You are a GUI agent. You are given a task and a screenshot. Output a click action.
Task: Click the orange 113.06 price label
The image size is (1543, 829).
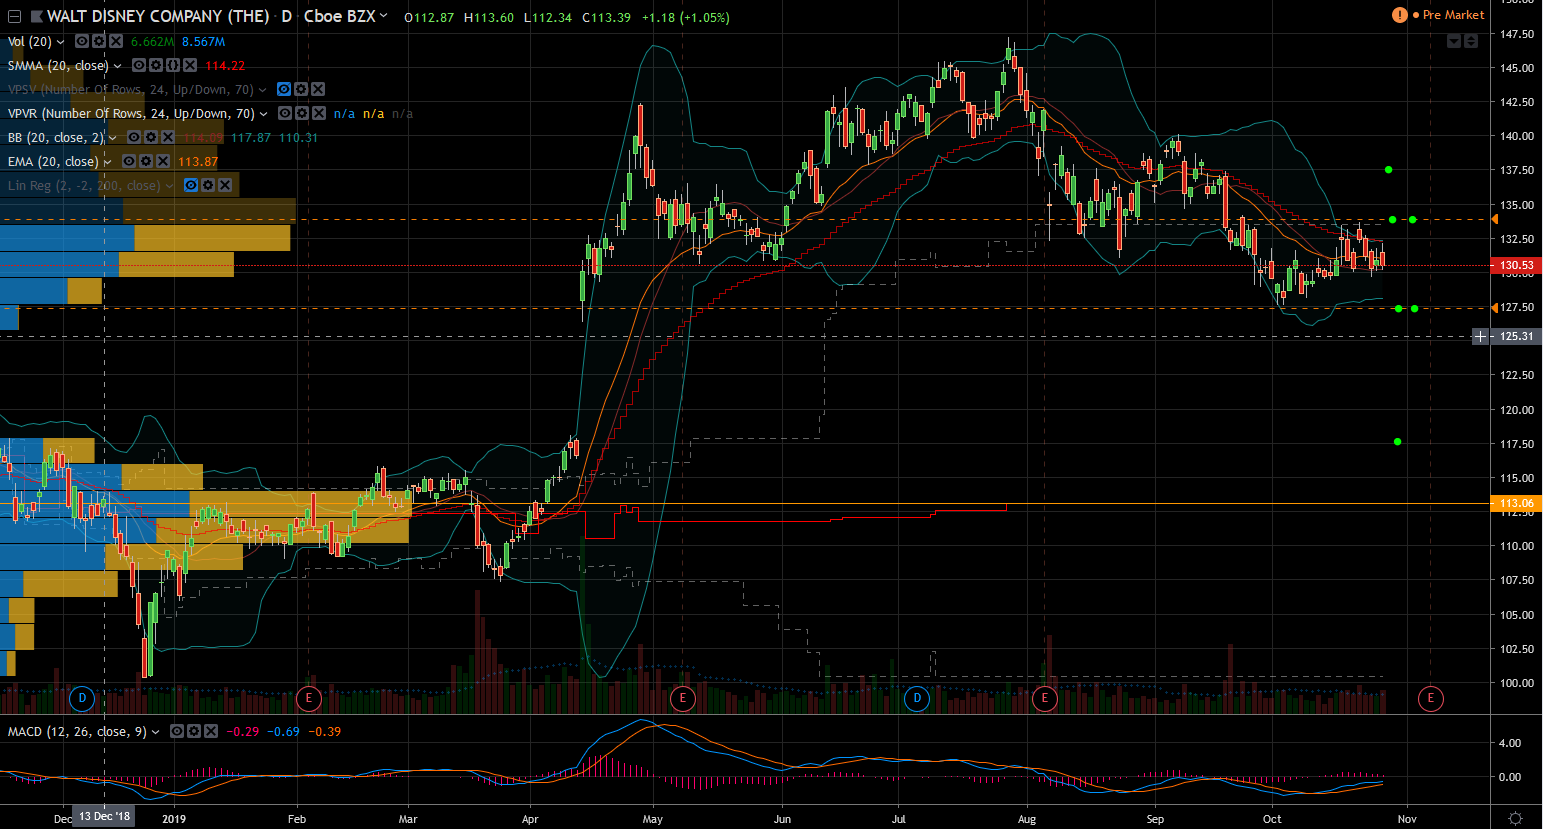click(1516, 504)
